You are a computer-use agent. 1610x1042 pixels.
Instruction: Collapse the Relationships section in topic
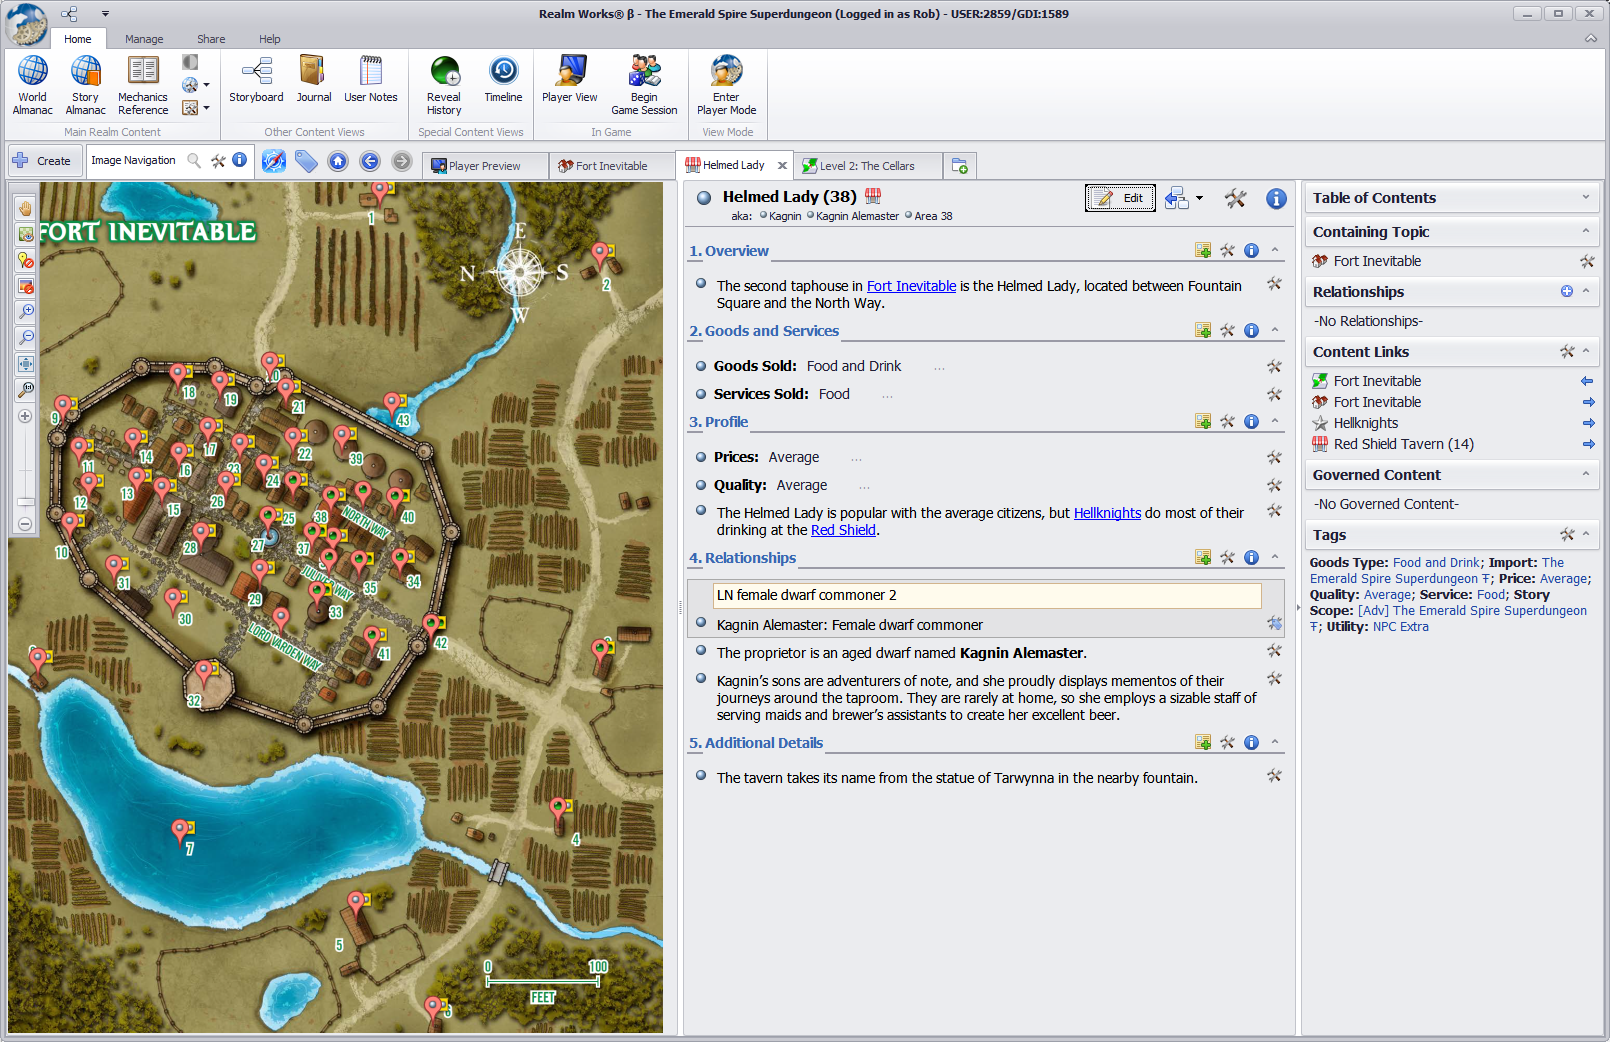1275,557
